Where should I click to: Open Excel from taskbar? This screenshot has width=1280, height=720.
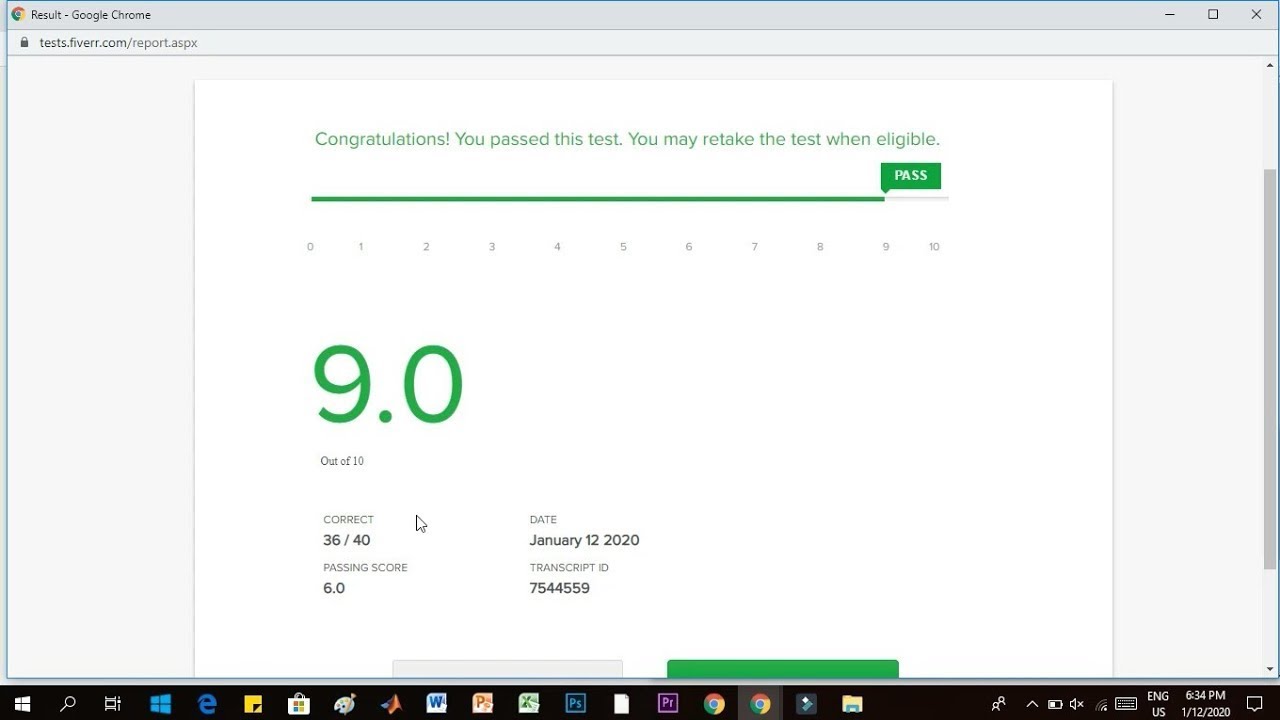pos(529,703)
